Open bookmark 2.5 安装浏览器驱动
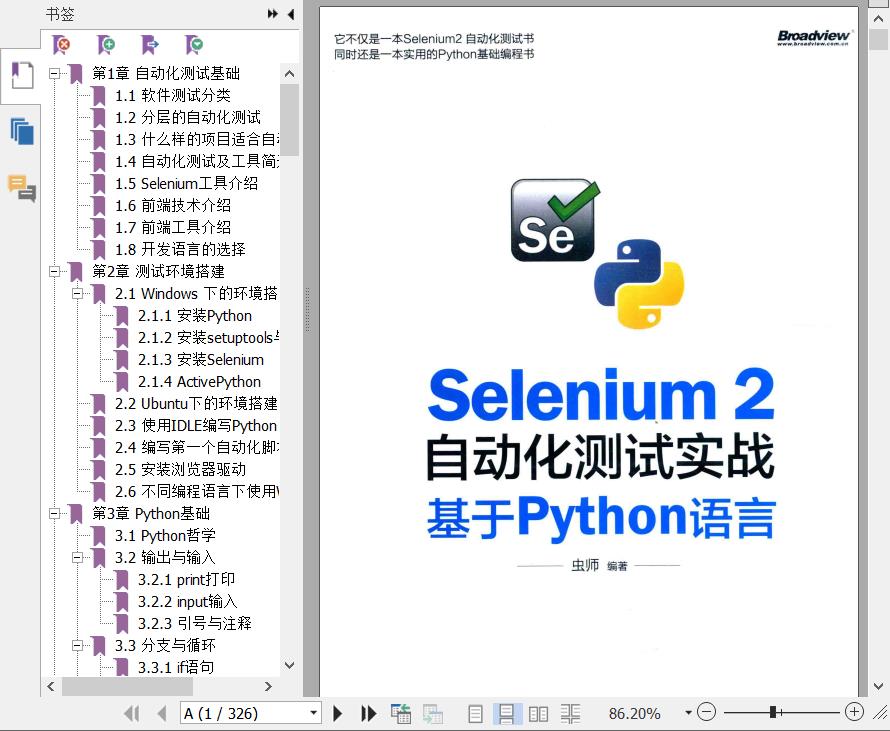The width and height of the screenshot is (890, 731). (x=180, y=469)
